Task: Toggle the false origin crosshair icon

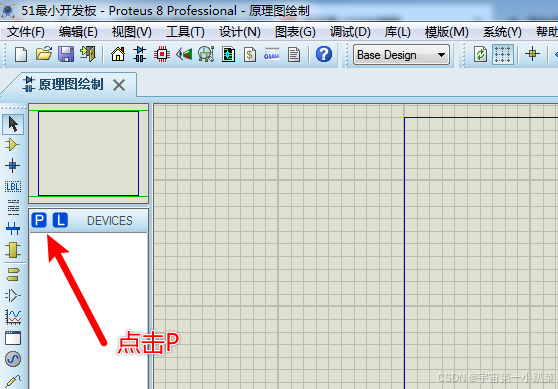Action: pyautogui.click(x=532, y=54)
